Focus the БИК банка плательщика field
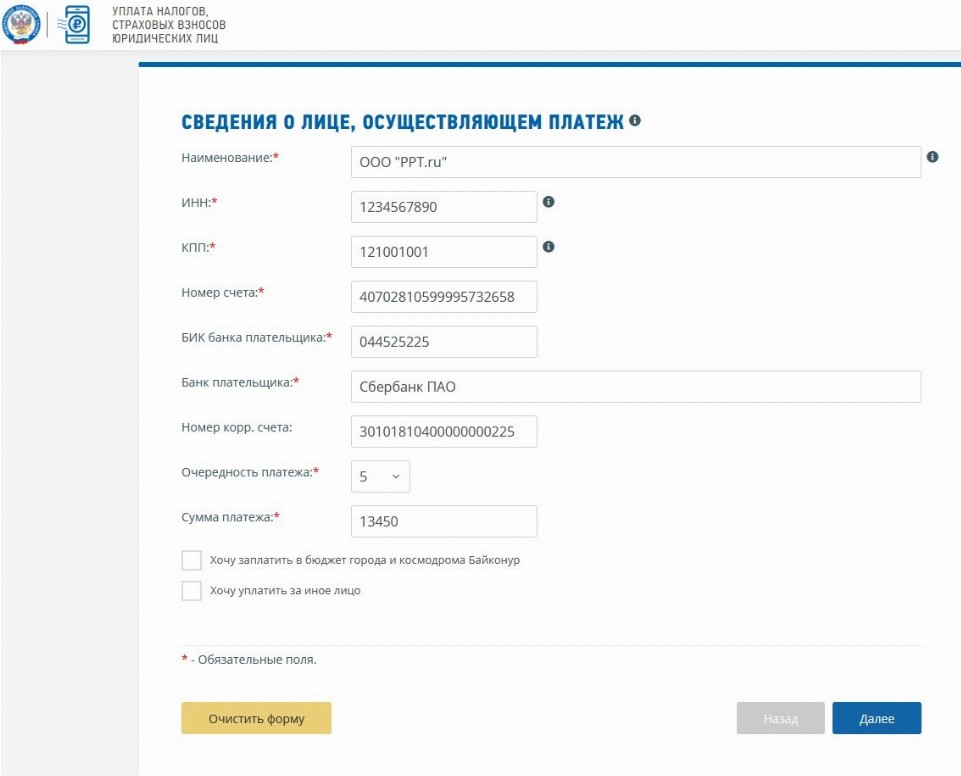This screenshot has height=776, width=961. pos(444,342)
